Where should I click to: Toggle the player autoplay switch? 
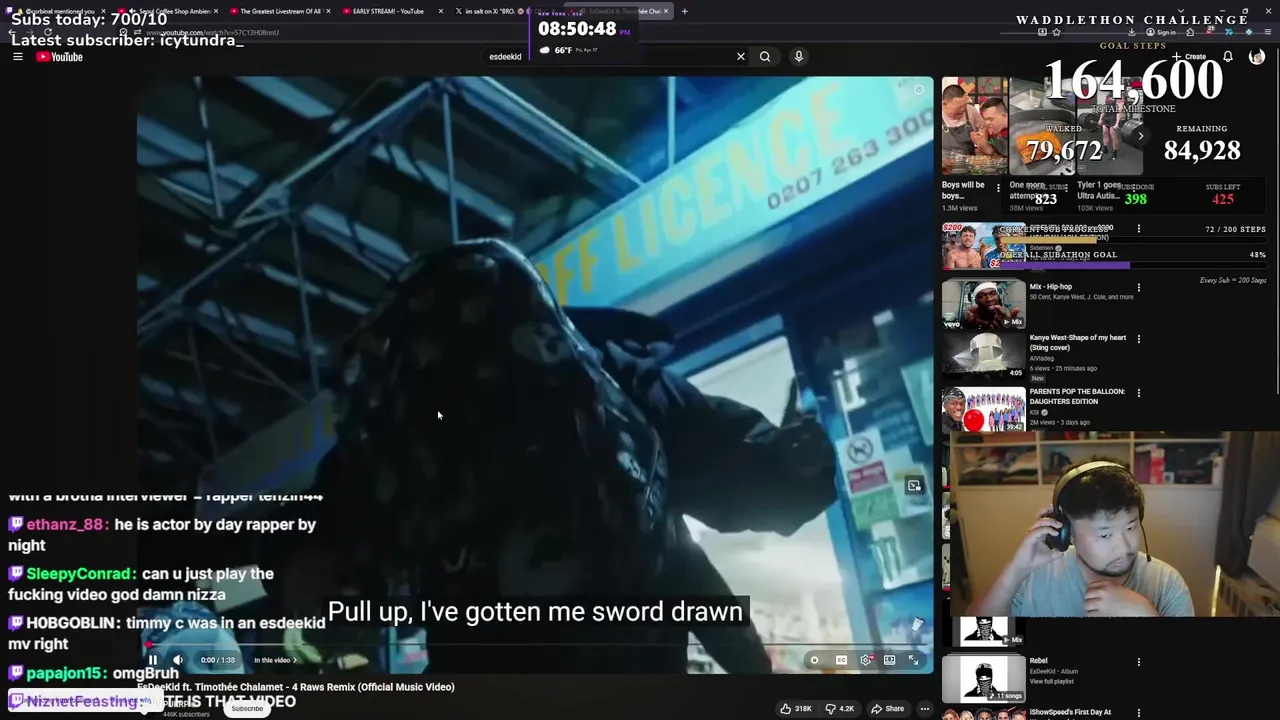point(815,660)
